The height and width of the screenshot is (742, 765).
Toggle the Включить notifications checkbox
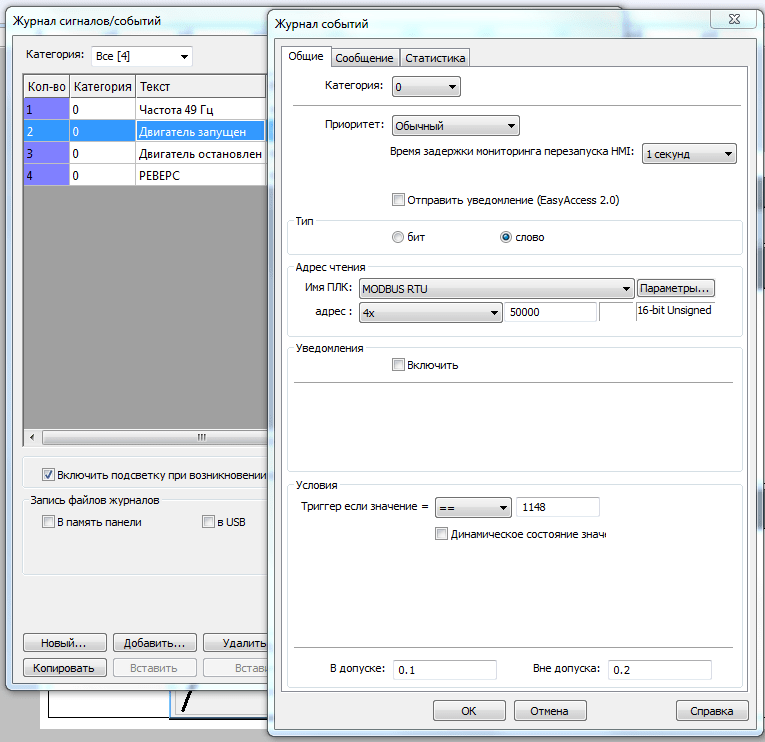click(399, 365)
